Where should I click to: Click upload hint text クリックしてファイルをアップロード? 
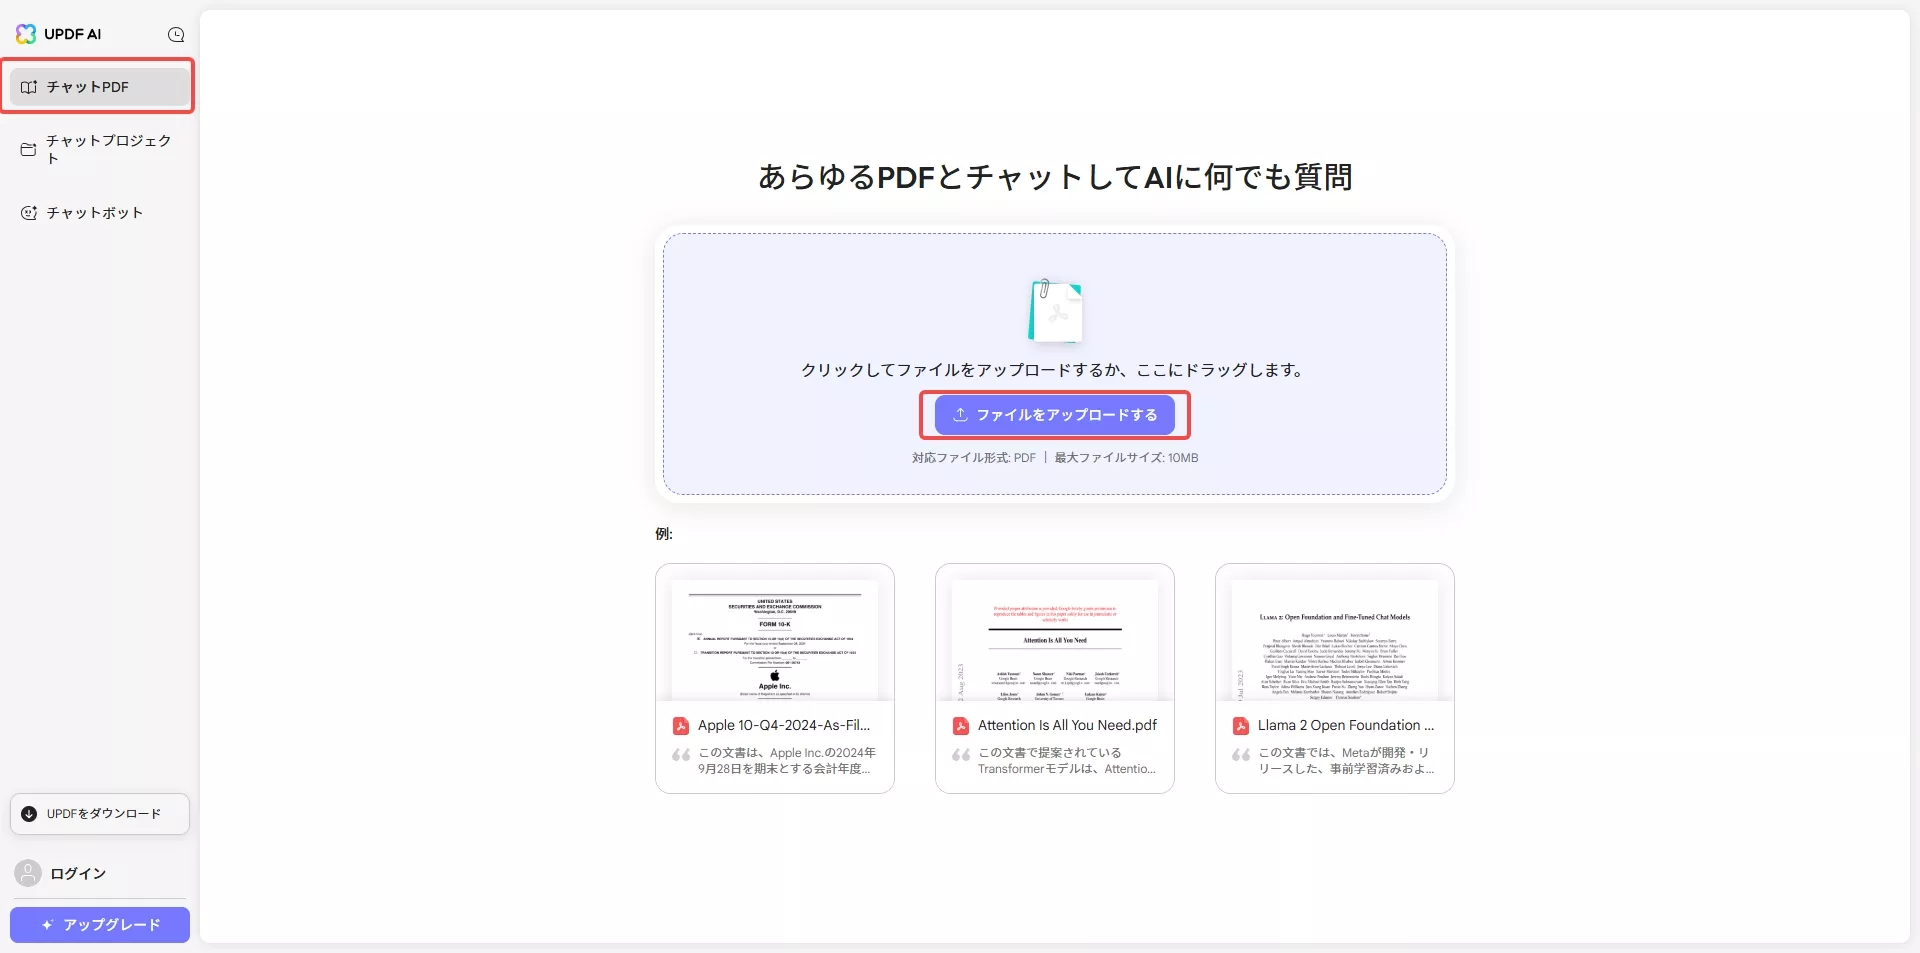tap(1055, 370)
